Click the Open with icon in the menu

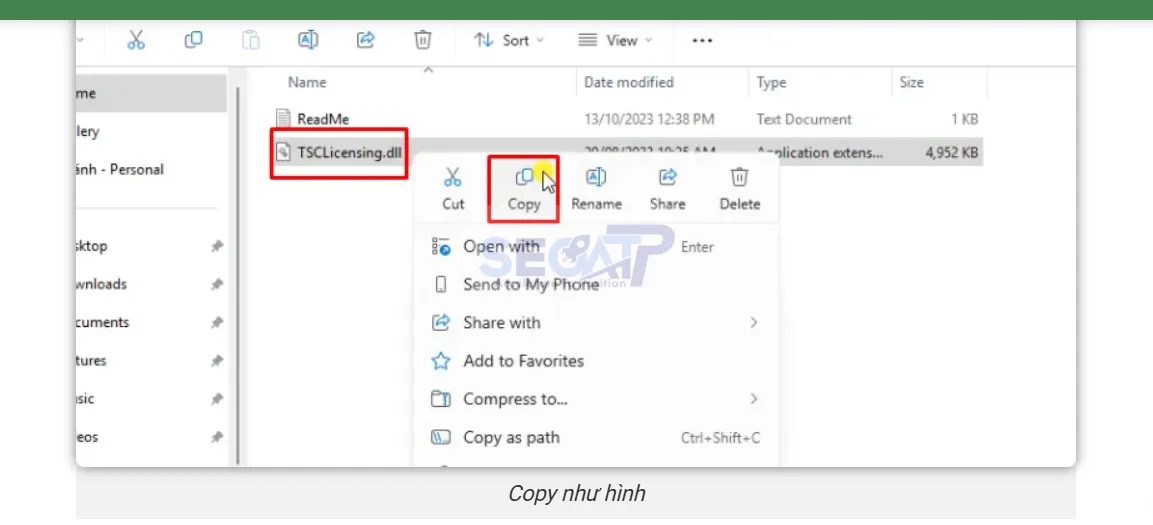click(x=440, y=246)
